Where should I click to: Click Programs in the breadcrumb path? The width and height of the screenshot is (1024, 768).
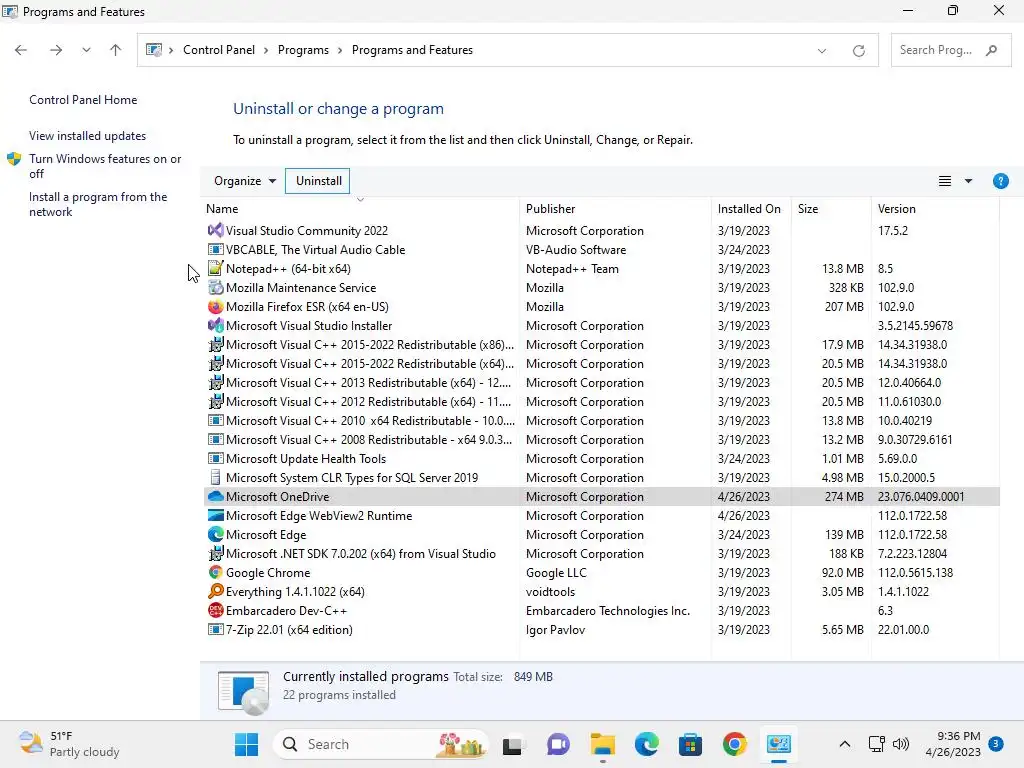[x=303, y=50]
